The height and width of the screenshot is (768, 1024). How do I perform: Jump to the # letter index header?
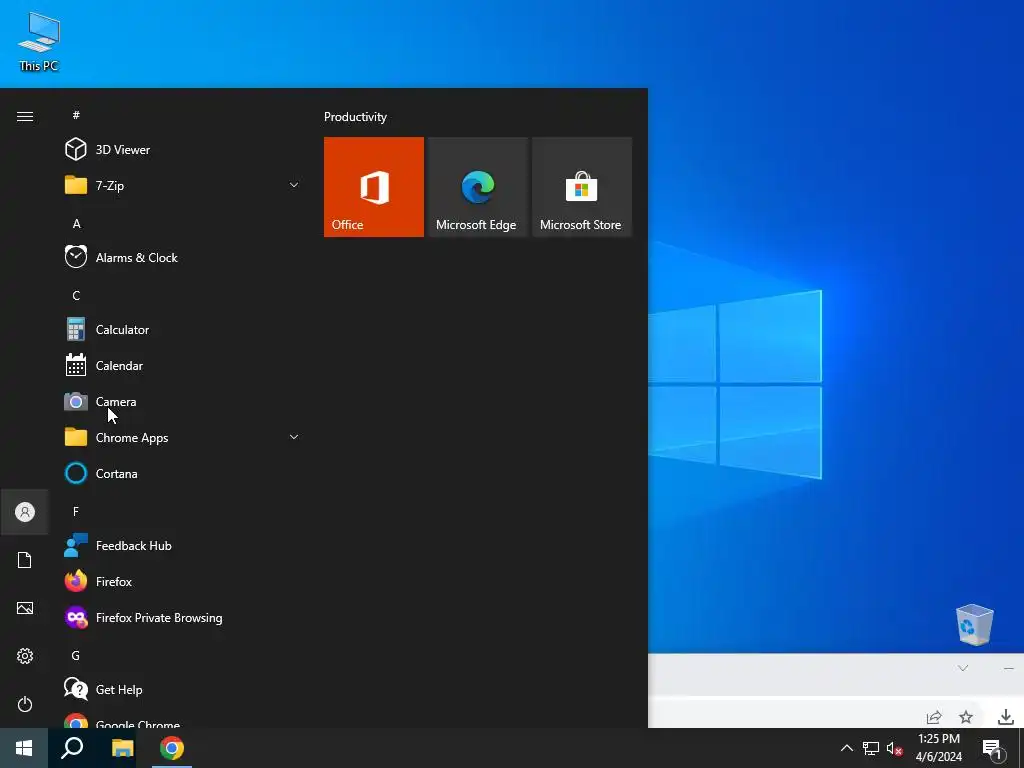point(76,115)
